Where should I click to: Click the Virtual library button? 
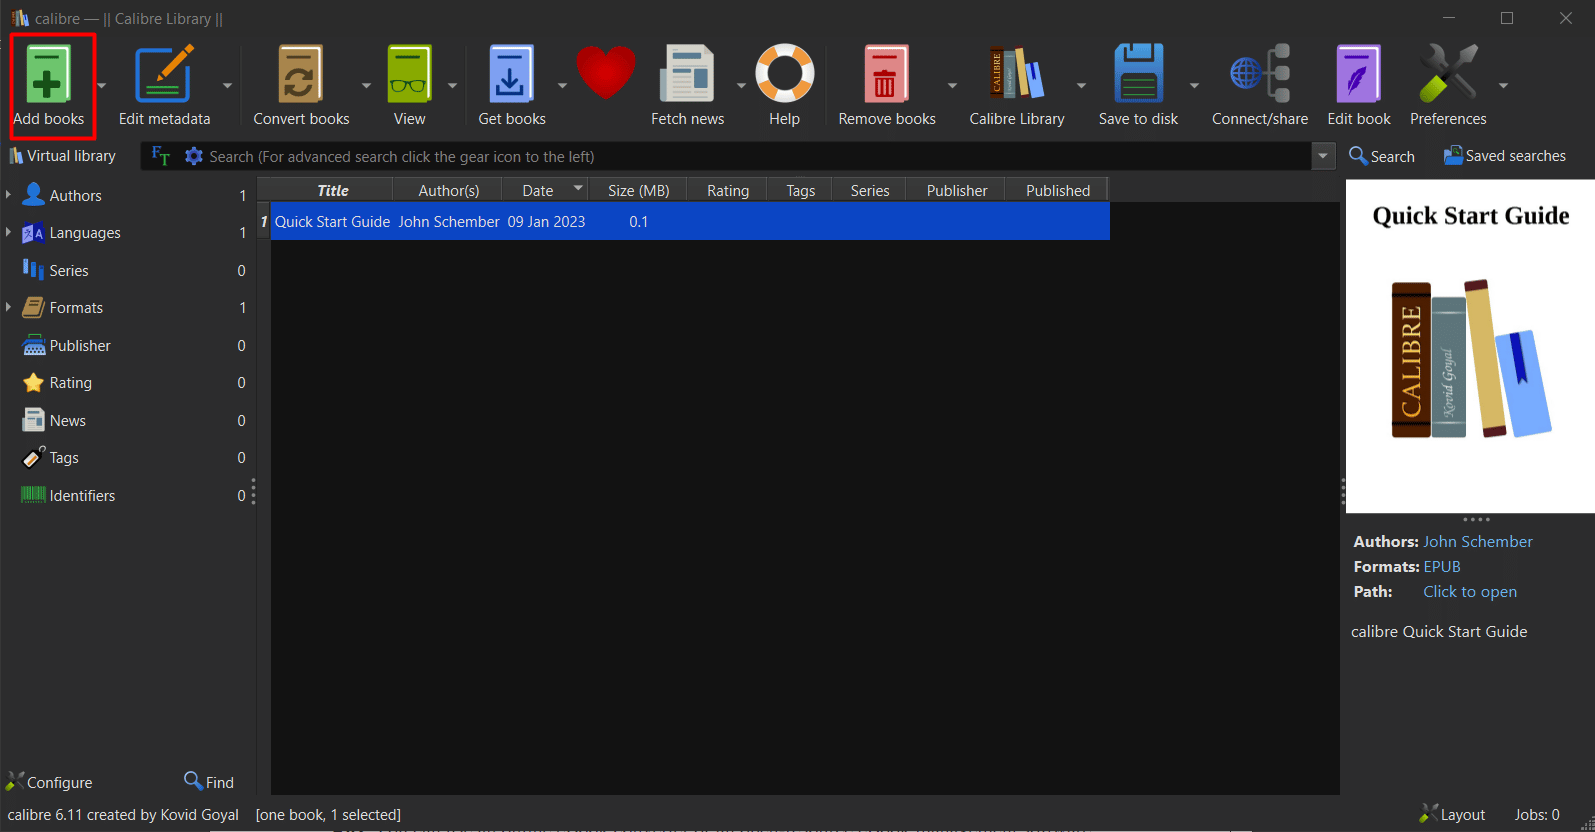click(62, 156)
